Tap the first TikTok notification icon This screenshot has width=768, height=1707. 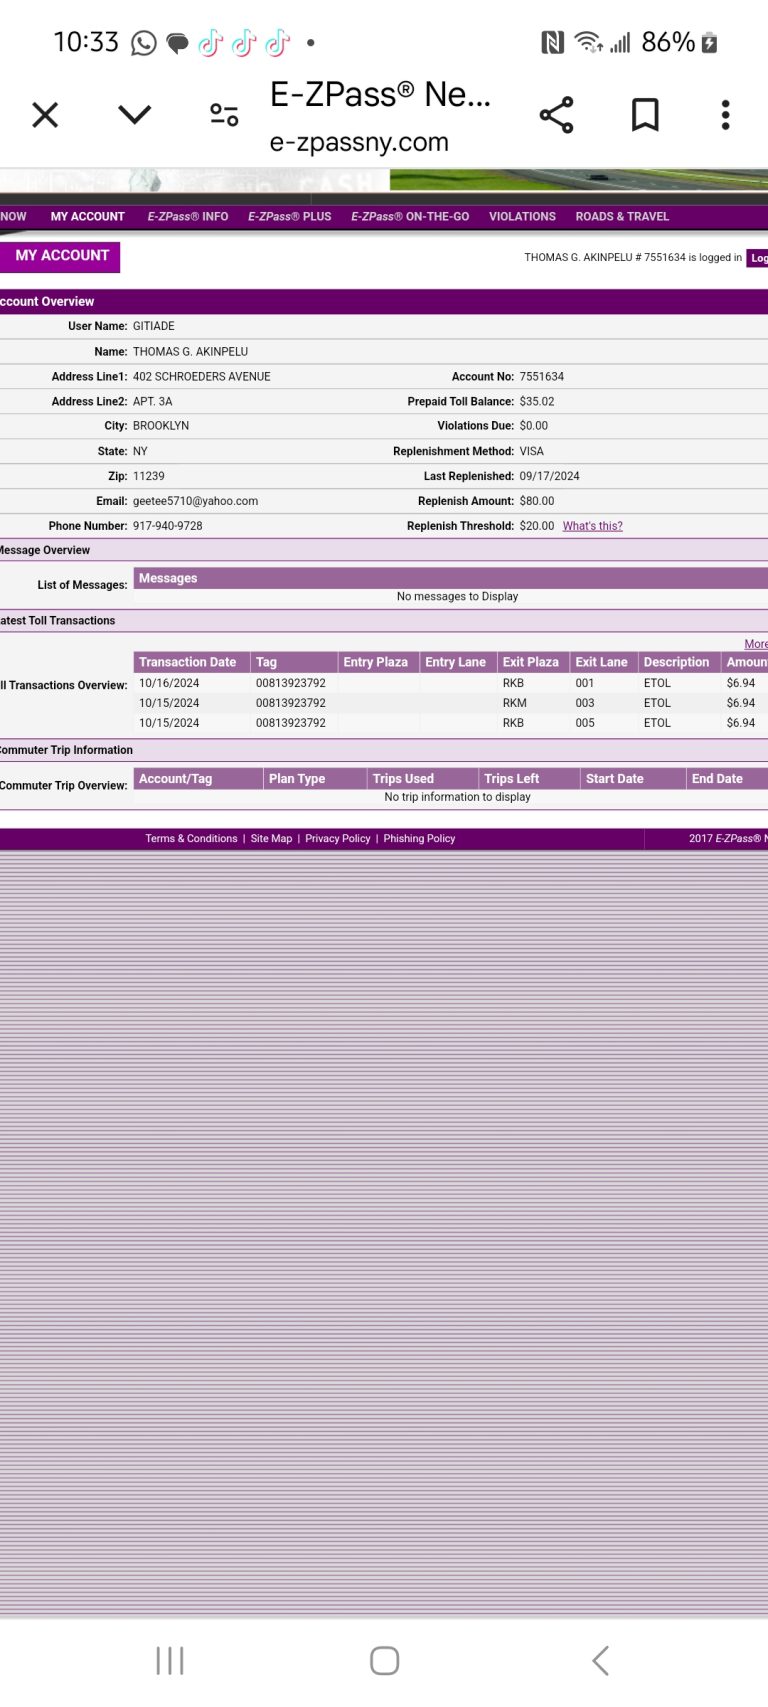210,43
